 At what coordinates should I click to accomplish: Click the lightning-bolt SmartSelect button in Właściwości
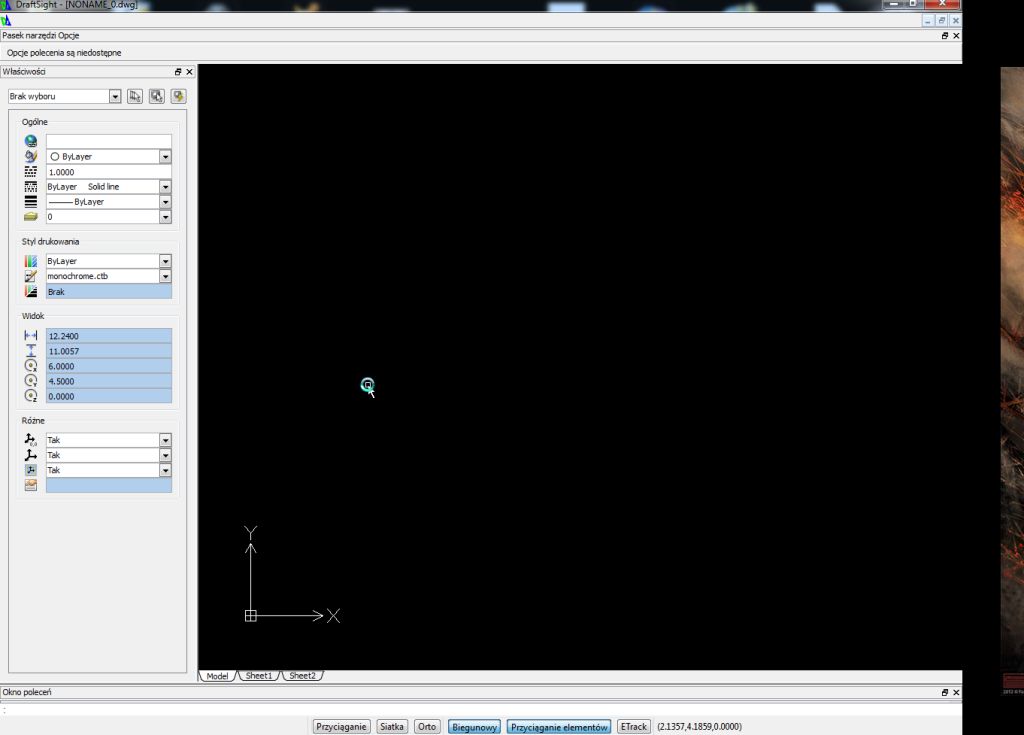click(178, 96)
